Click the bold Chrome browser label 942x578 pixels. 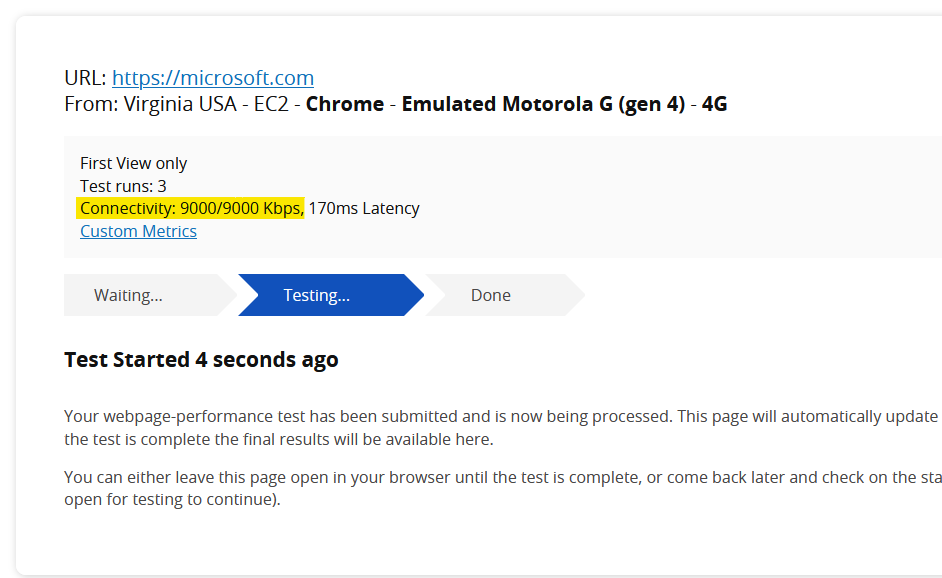[x=344, y=104]
